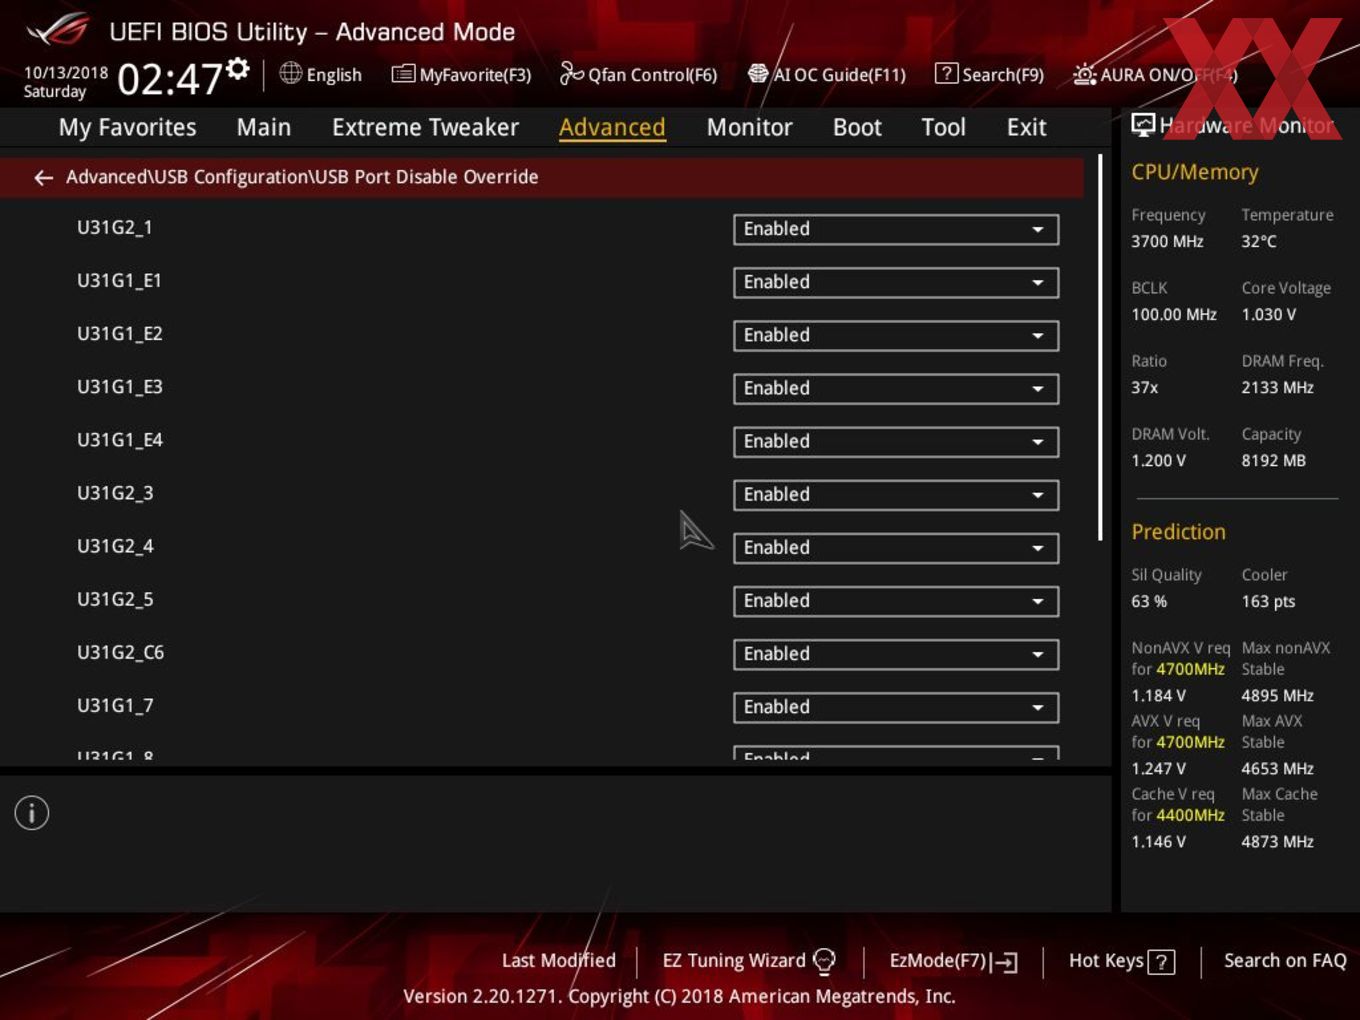Click the U31G2_3 row label

[x=115, y=493]
